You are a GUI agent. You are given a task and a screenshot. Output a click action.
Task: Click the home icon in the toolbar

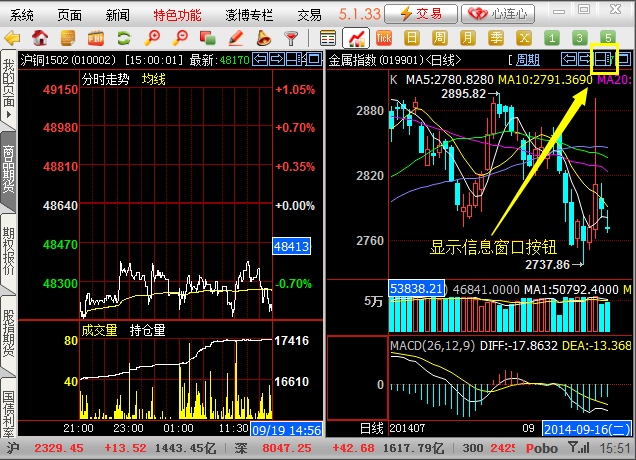[x=40, y=38]
